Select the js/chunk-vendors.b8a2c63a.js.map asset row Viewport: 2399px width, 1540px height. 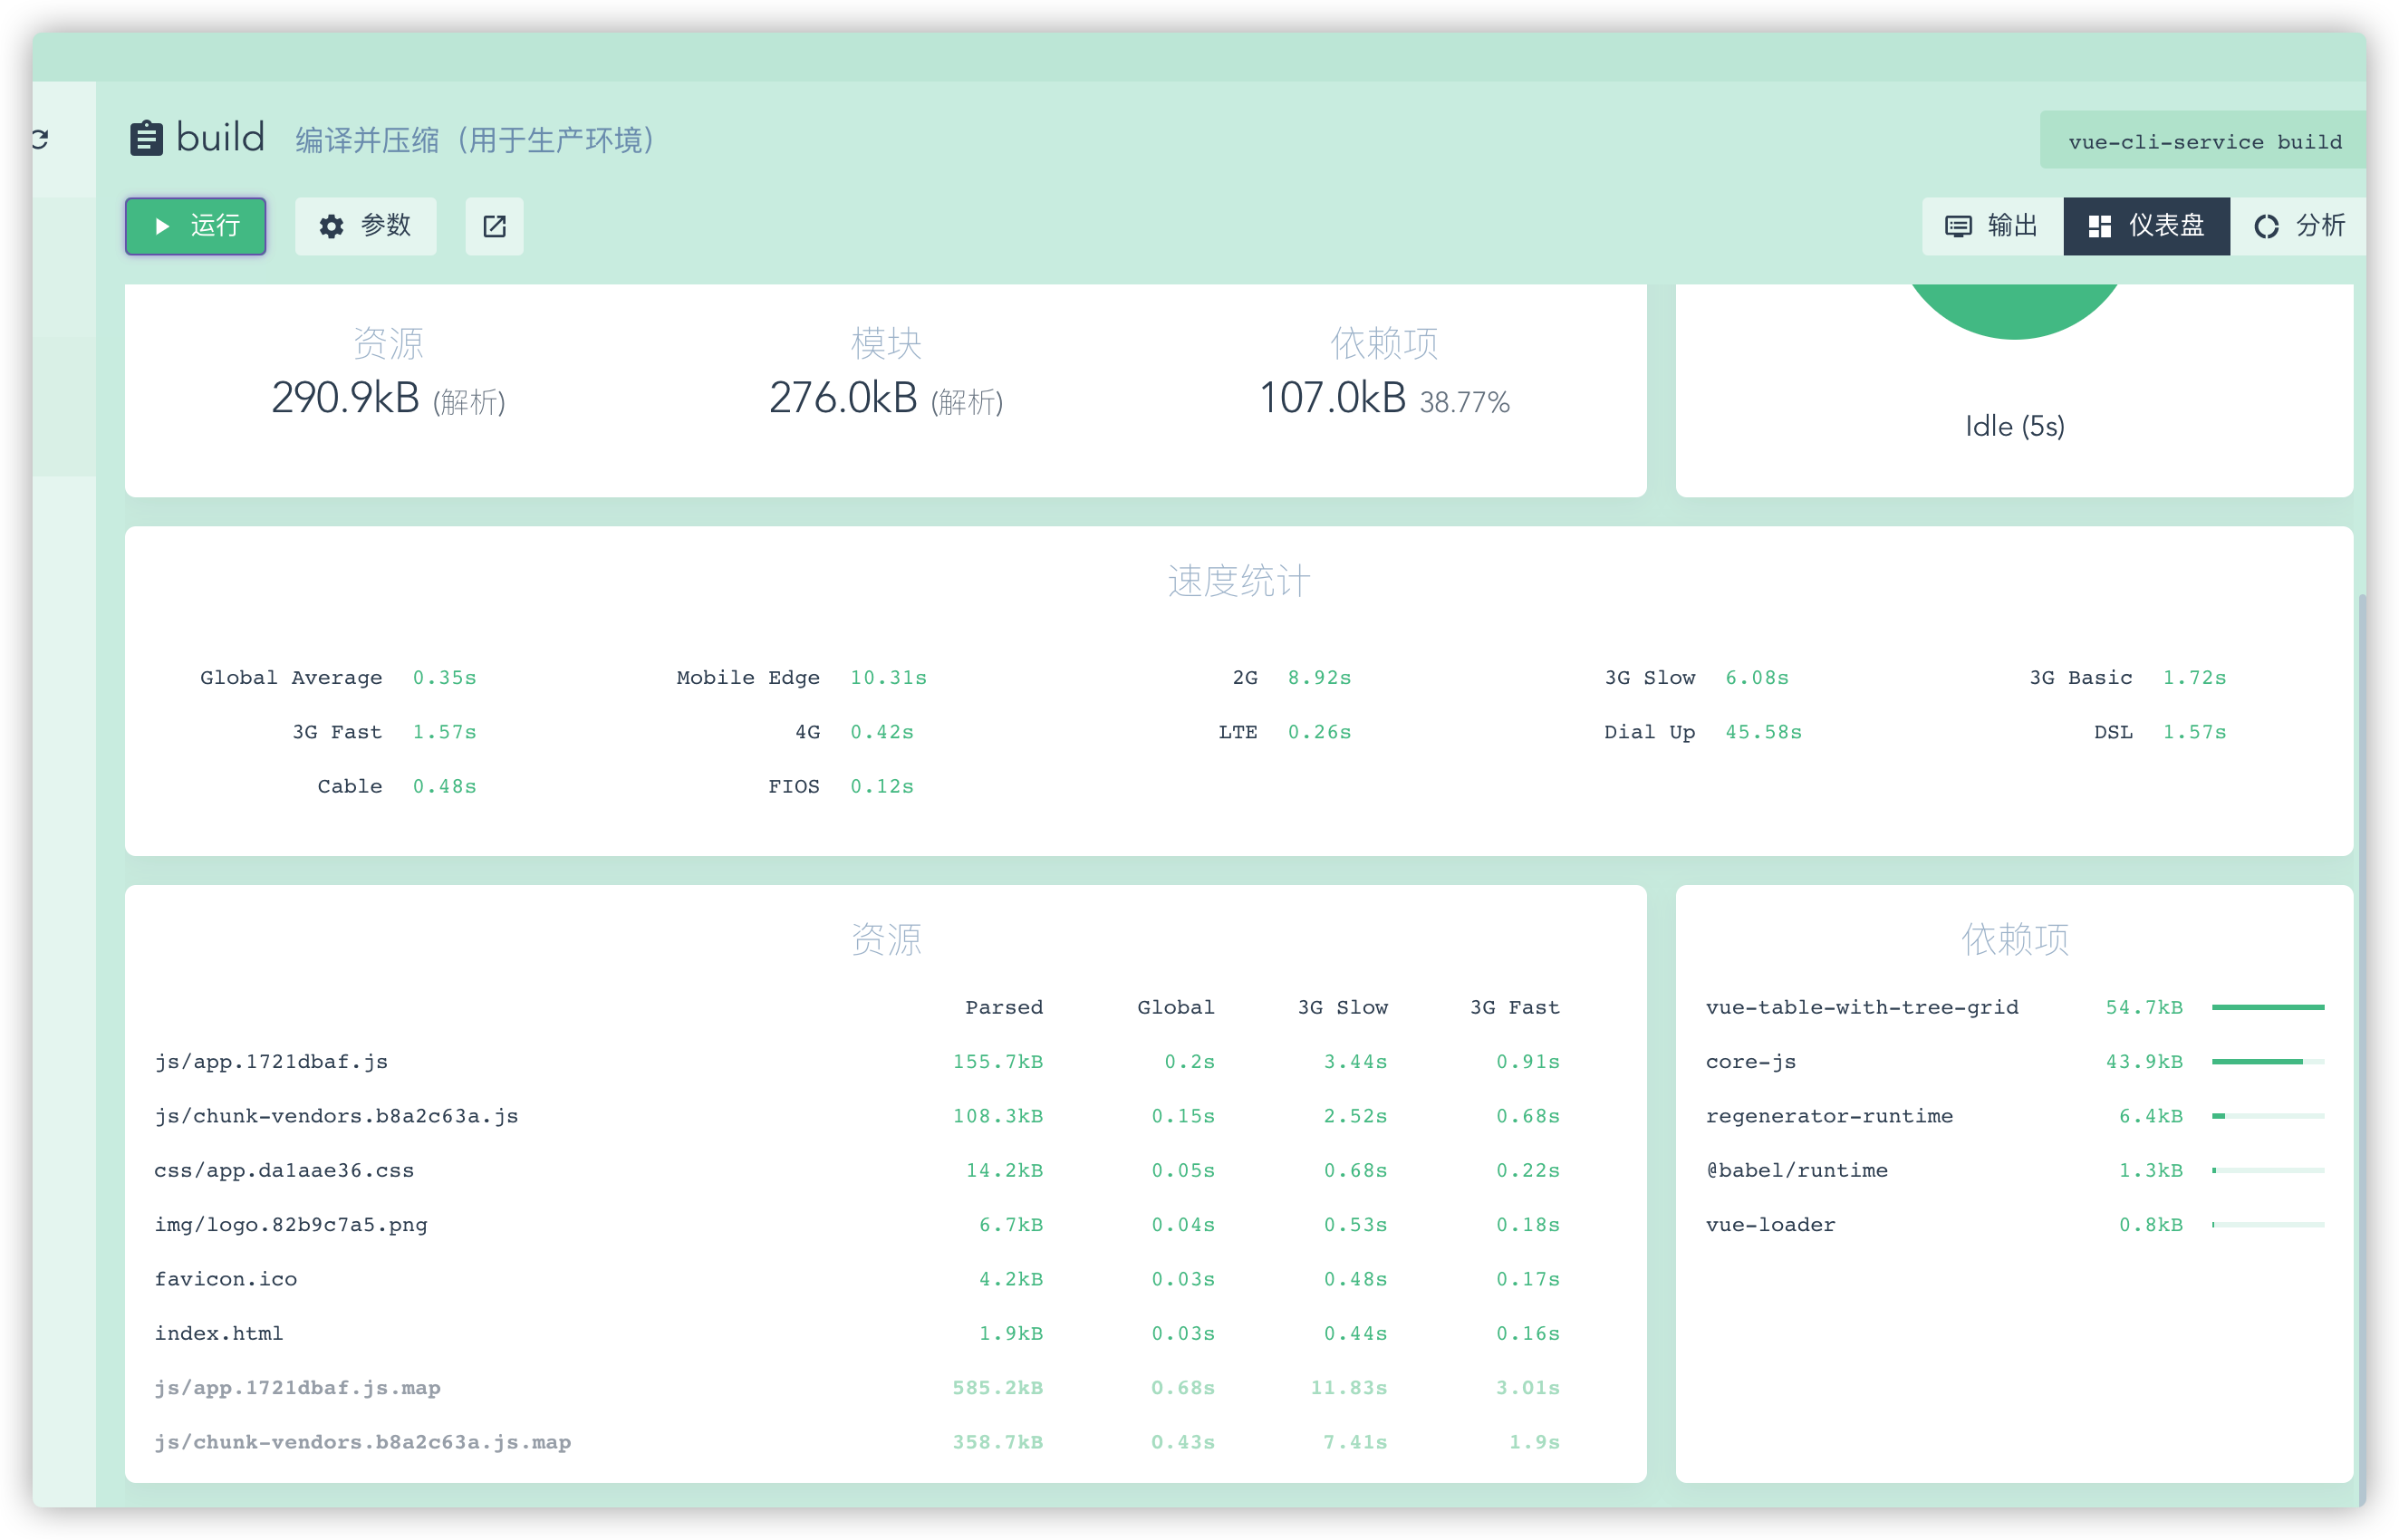885,1442
